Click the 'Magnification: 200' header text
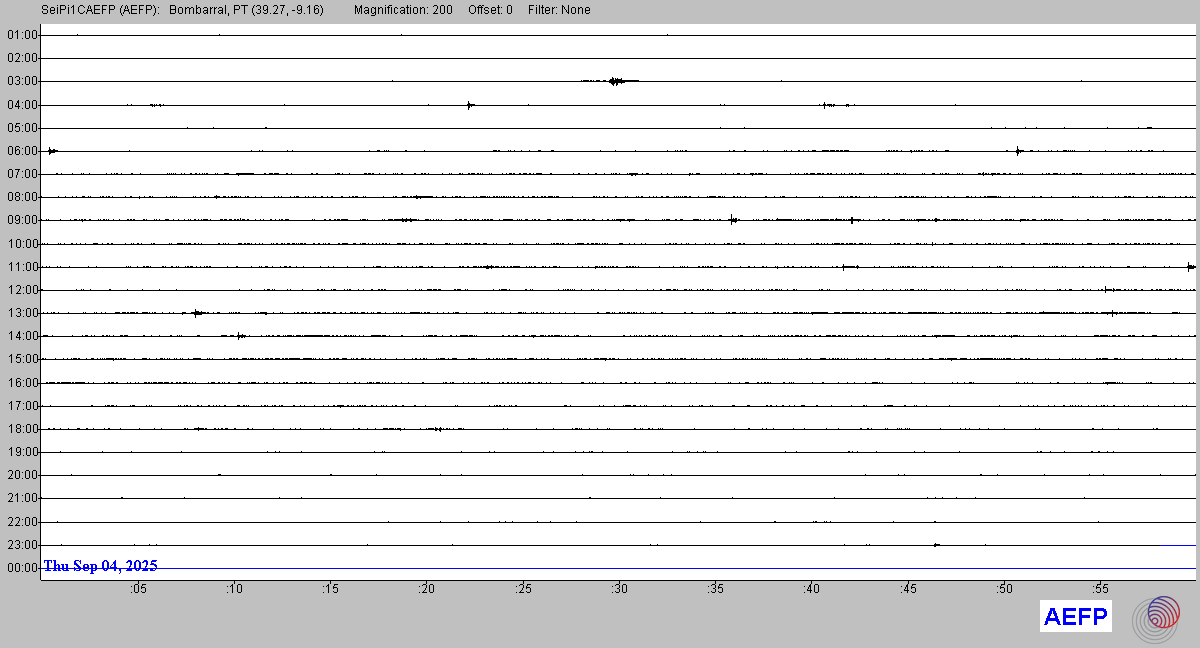1200x648 pixels. 403,10
